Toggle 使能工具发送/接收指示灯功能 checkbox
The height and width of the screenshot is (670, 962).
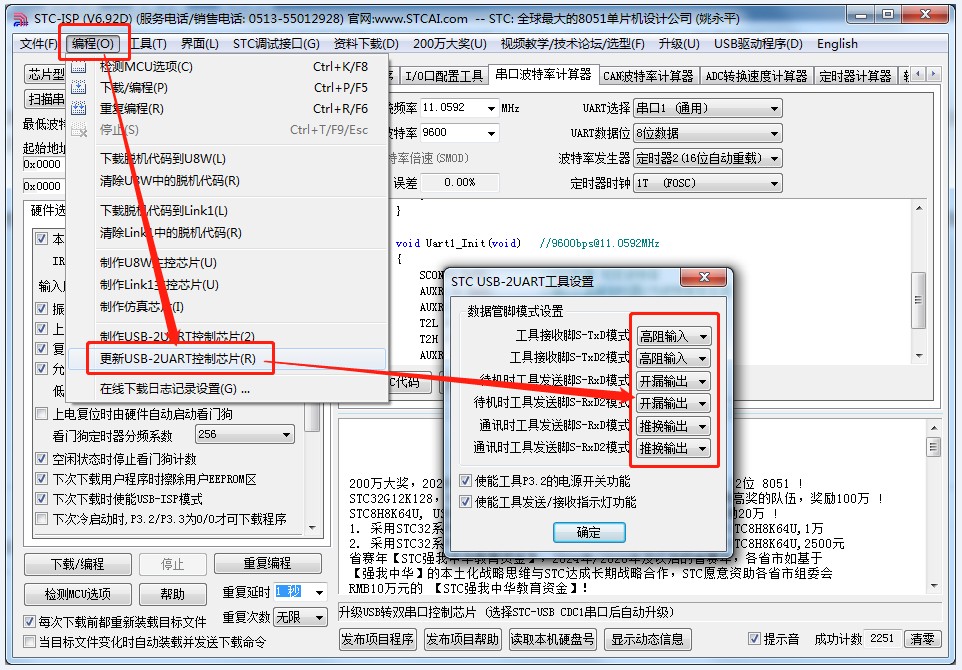466,502
